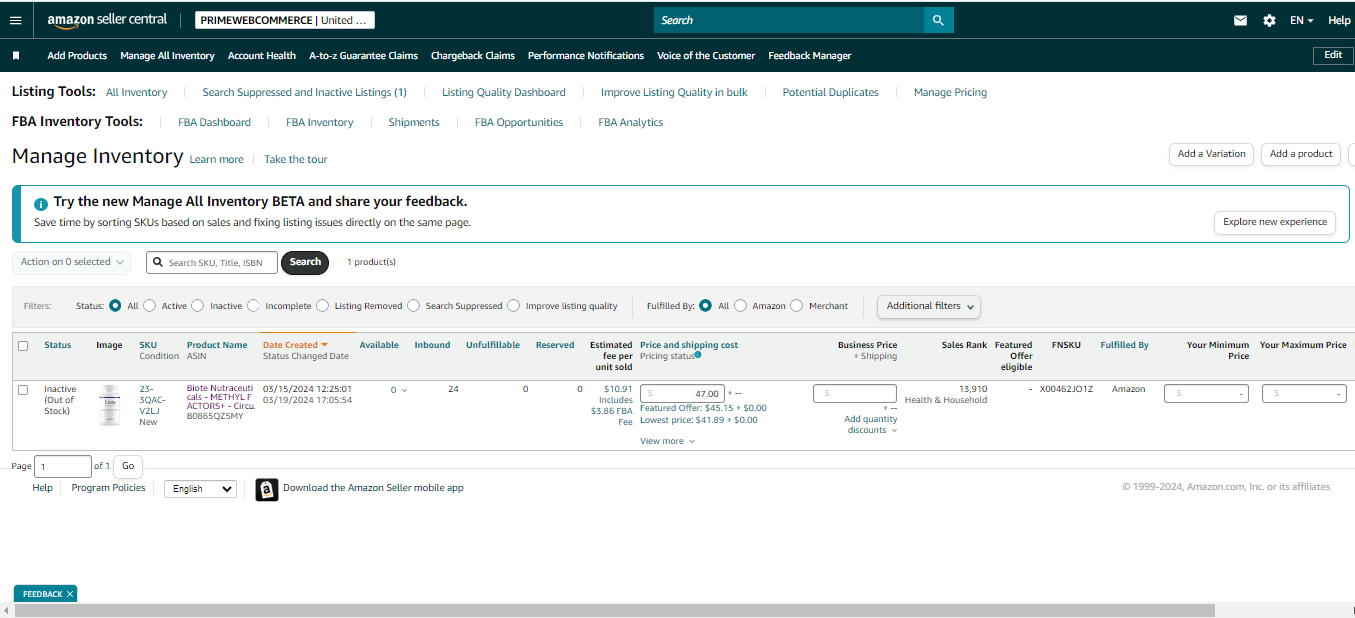Click the Edit button in nav bar
Image resolution: width=1355 pixels, height=618 pixels.
(1333, 55)
